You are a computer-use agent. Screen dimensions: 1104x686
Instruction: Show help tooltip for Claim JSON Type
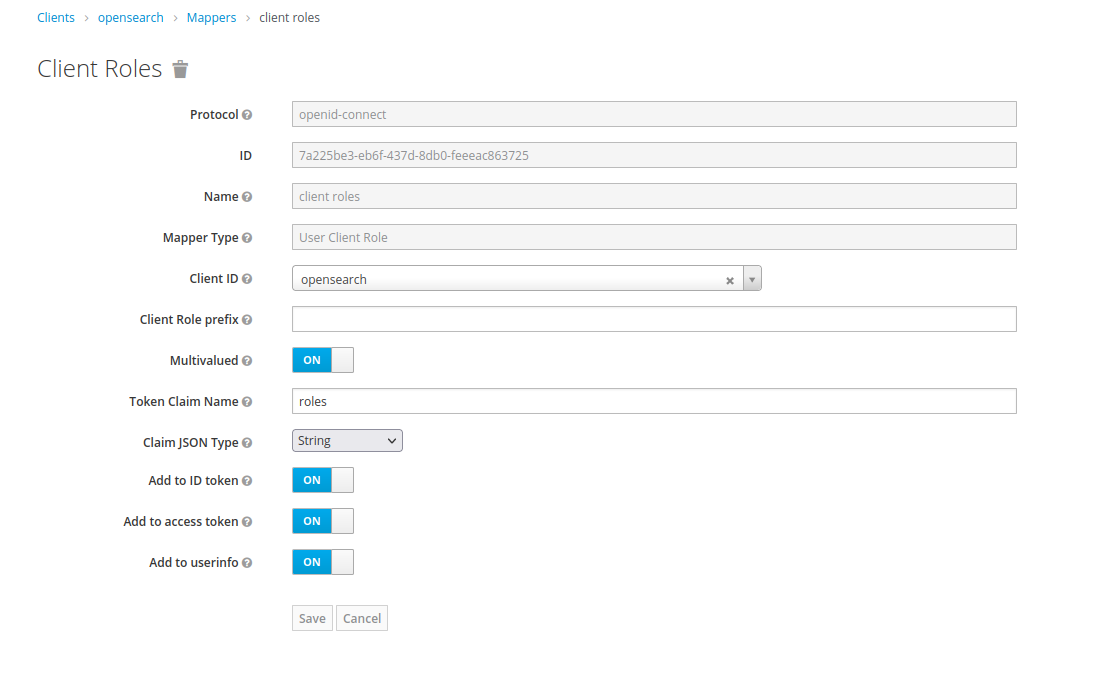pos(247,443)
